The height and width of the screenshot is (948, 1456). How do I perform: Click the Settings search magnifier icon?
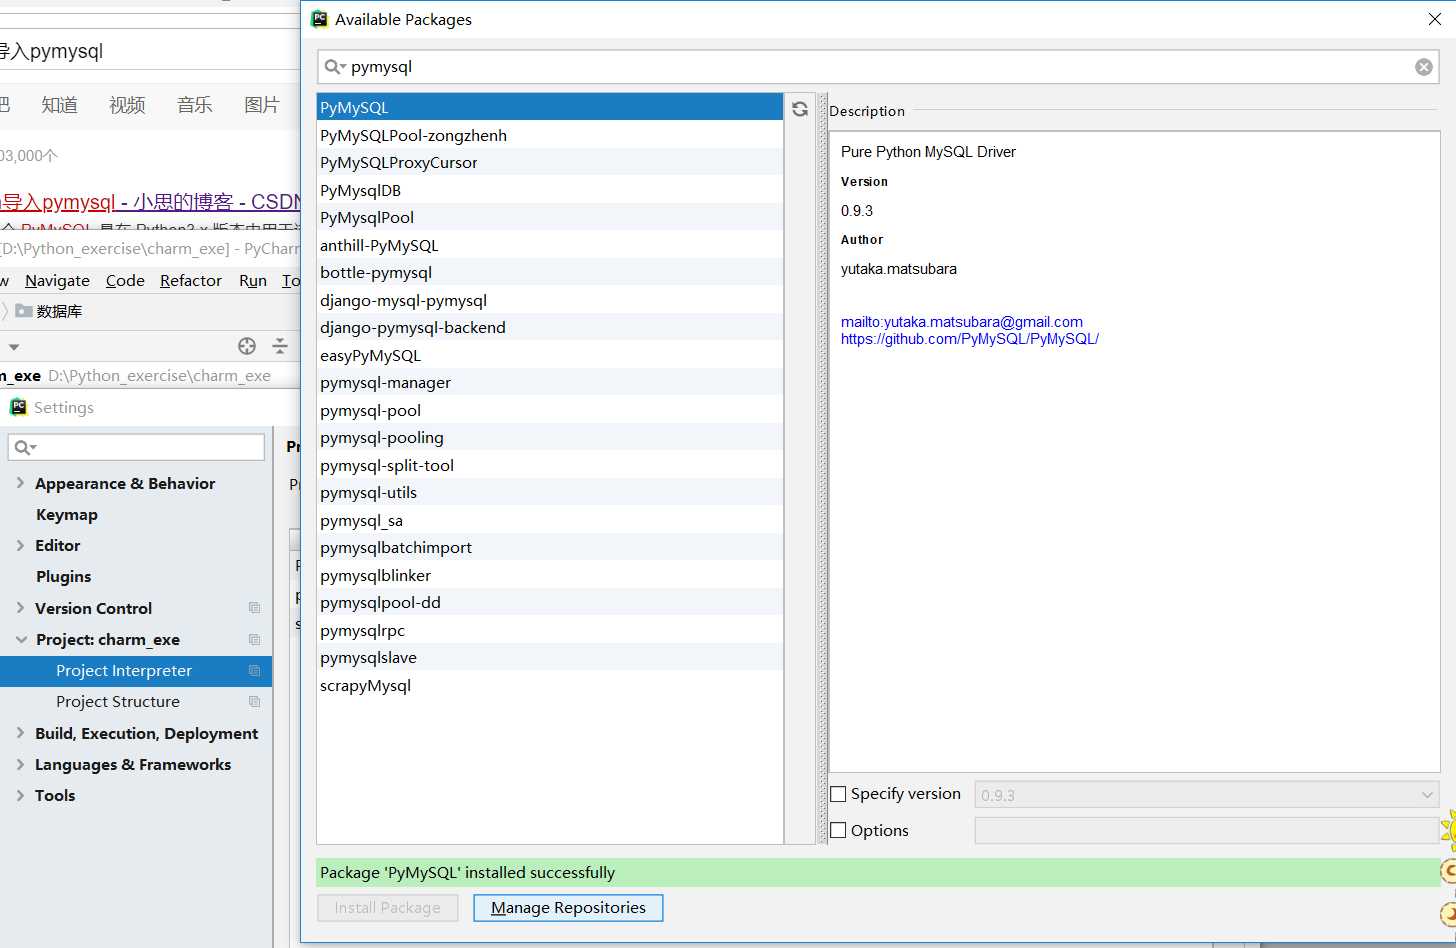(x=25, y=448)
